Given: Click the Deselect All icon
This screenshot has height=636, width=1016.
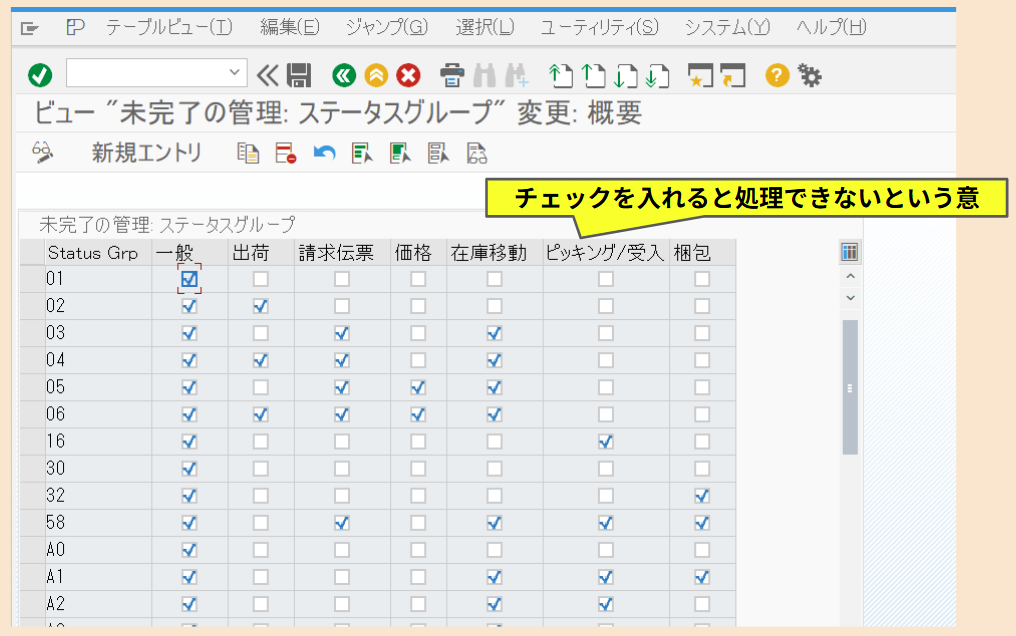Looking at the screenshot, I should coord(438,153).
